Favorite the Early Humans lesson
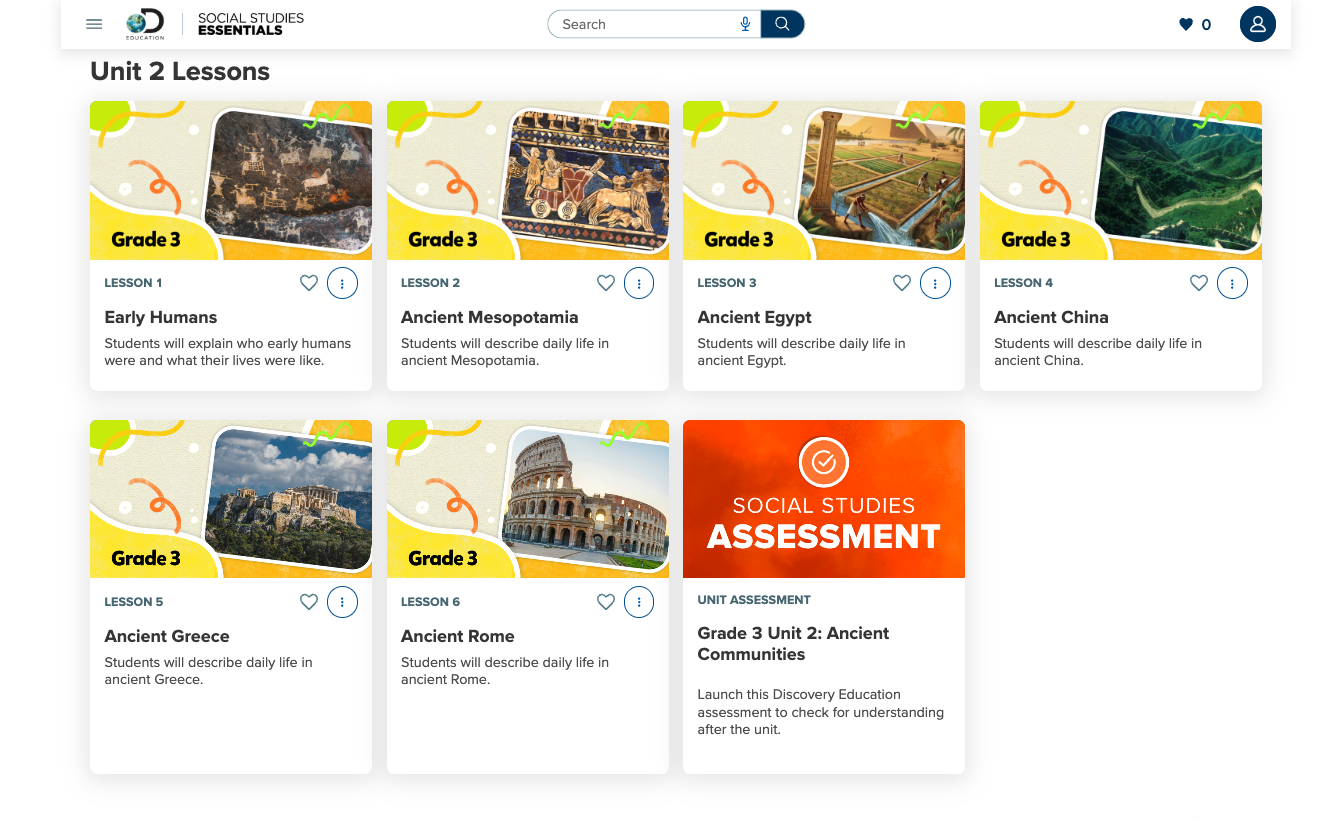 (309, 283)
